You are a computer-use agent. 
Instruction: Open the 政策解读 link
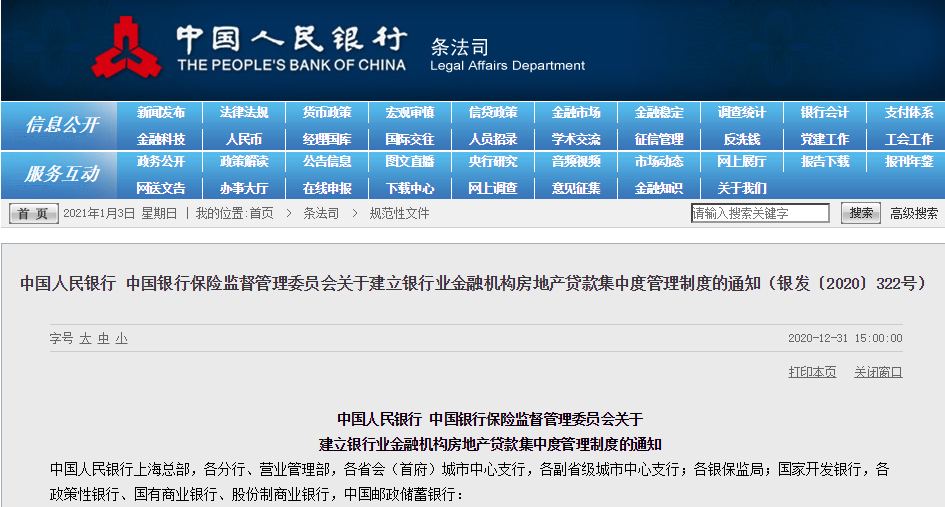click(x=244, y=162)
